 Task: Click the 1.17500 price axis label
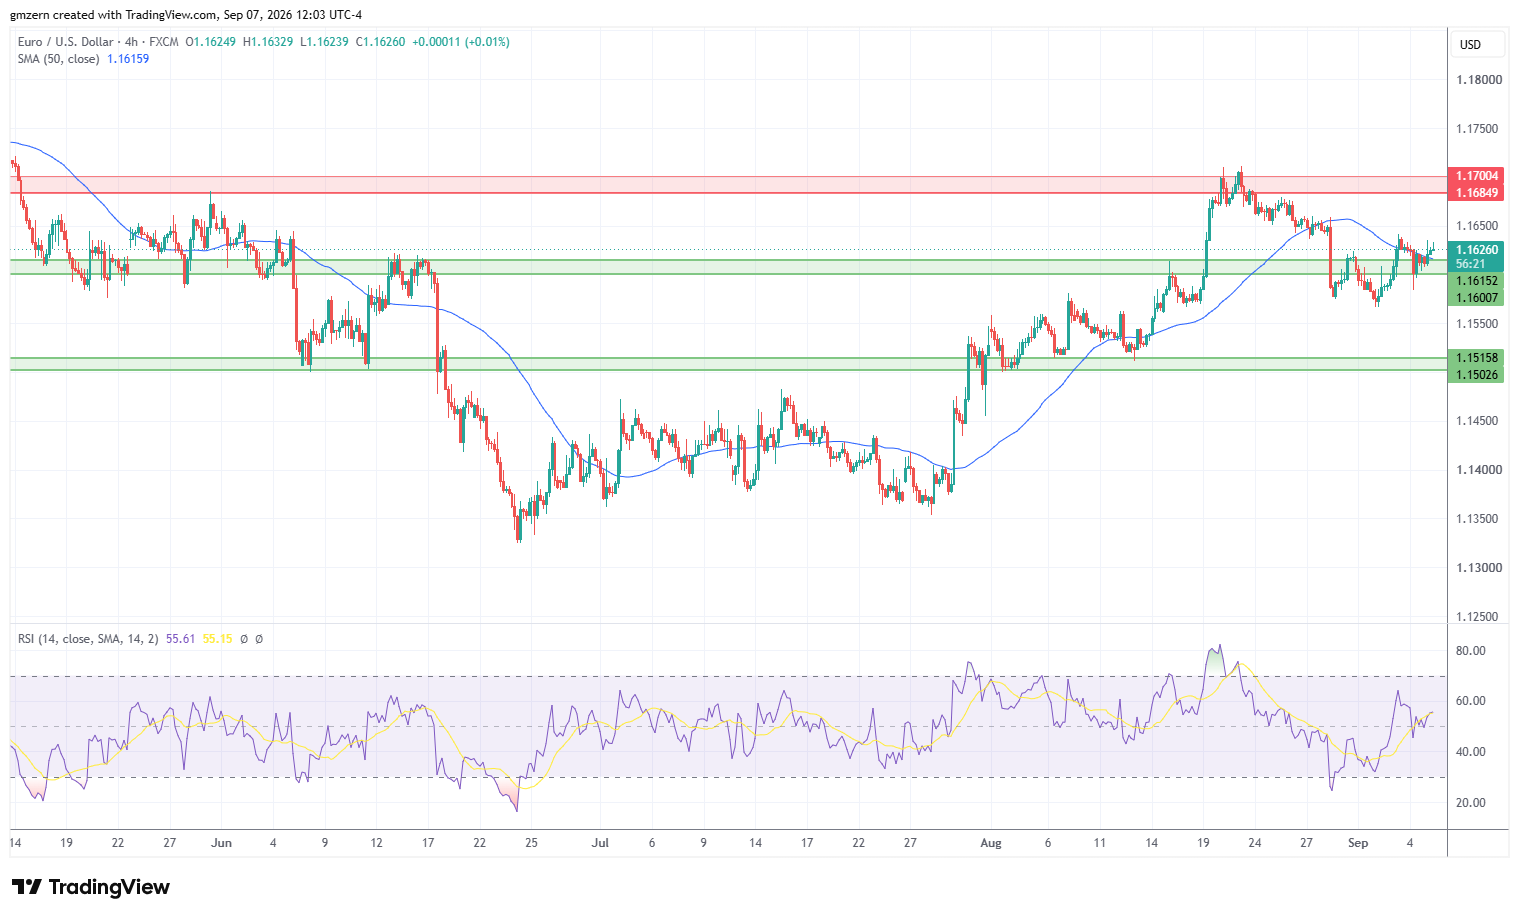pyautogui.click(x=1477, y=129)
